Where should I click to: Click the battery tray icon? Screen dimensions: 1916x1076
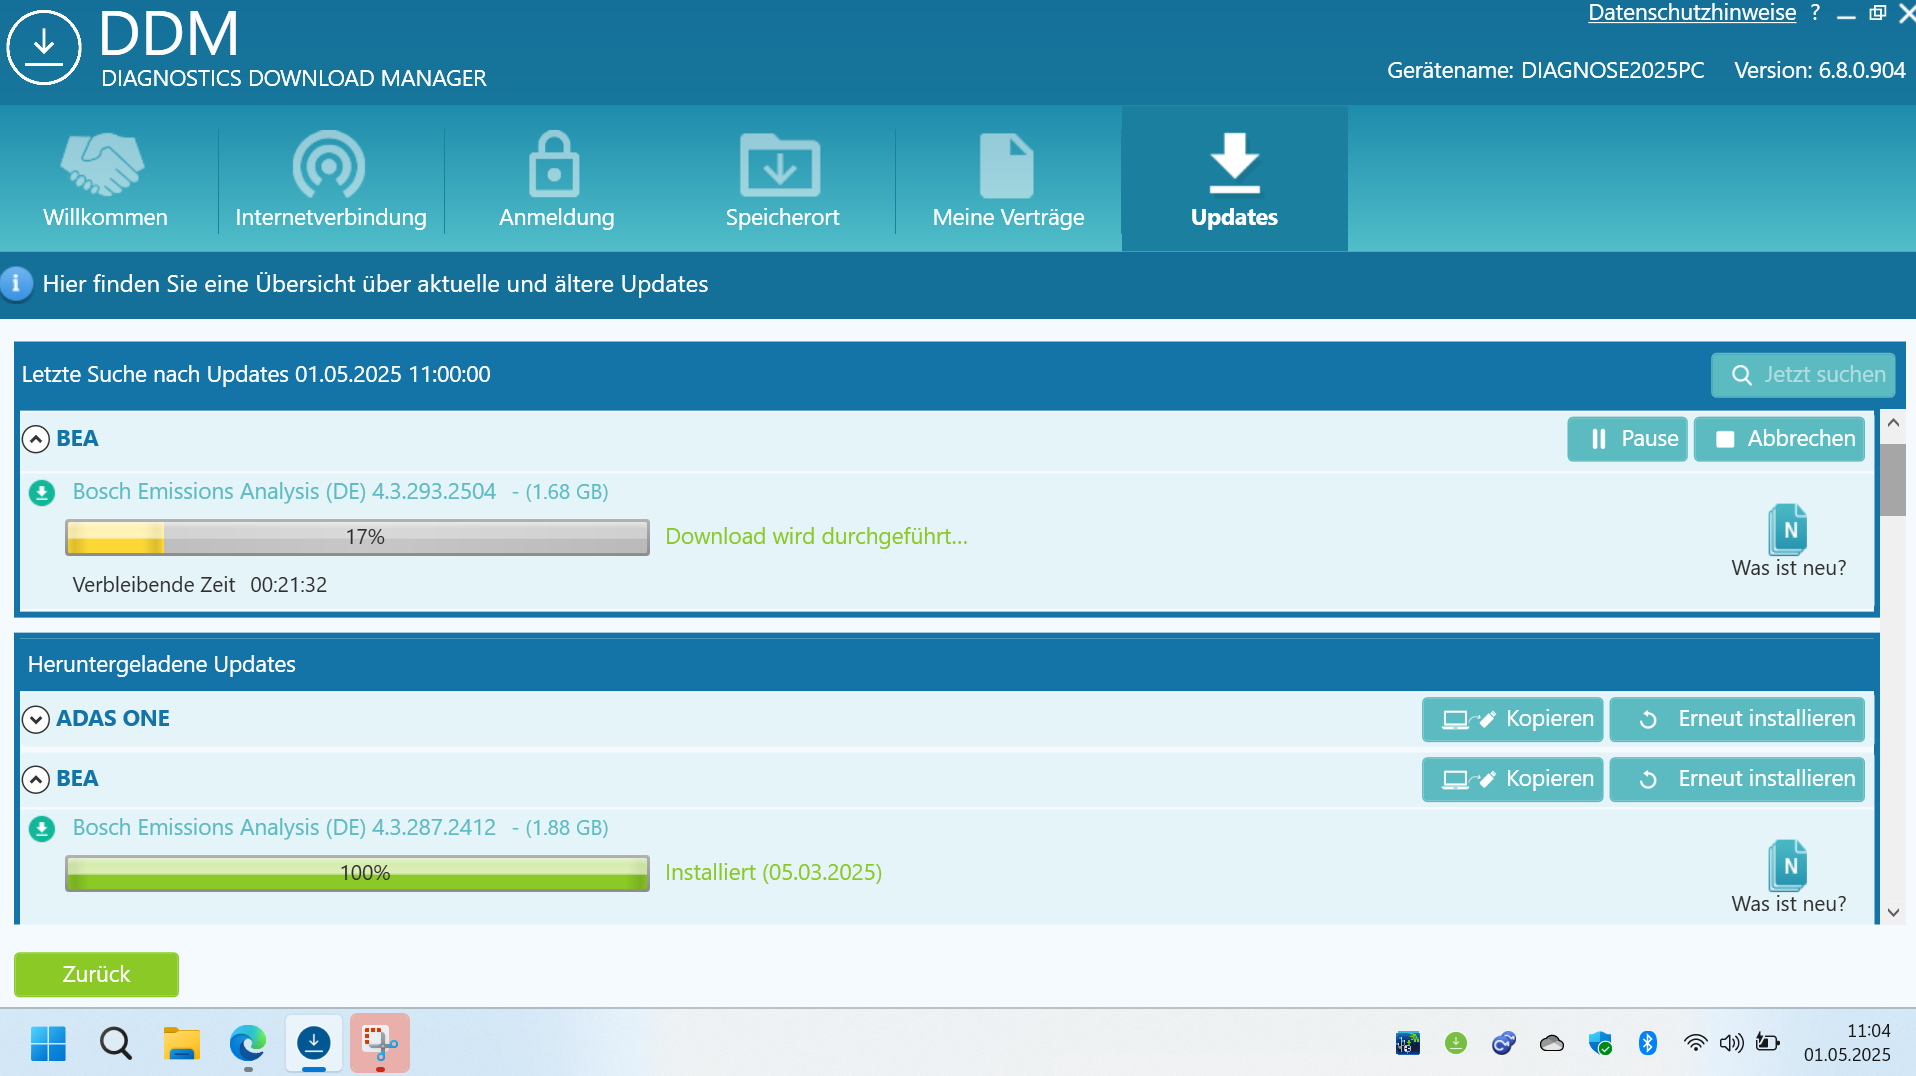pos(1768,1043)
